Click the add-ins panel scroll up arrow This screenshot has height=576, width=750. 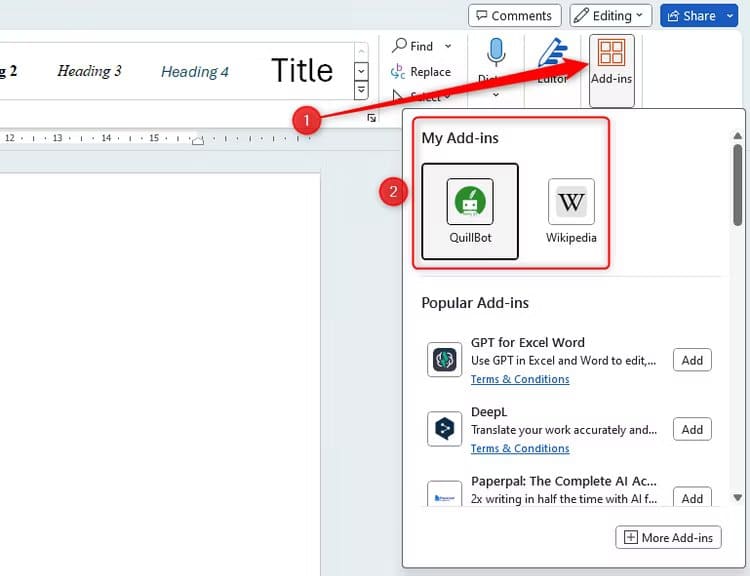[738, 136]
